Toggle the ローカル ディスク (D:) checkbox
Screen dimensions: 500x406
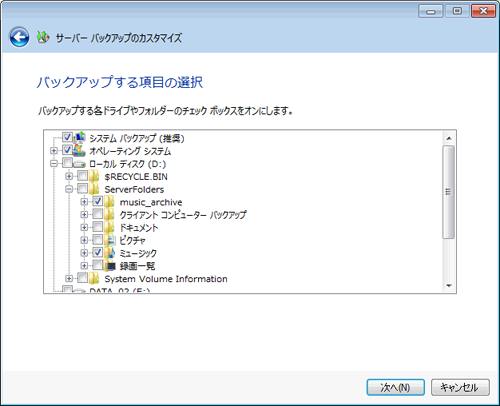click(x=67, y=163)
